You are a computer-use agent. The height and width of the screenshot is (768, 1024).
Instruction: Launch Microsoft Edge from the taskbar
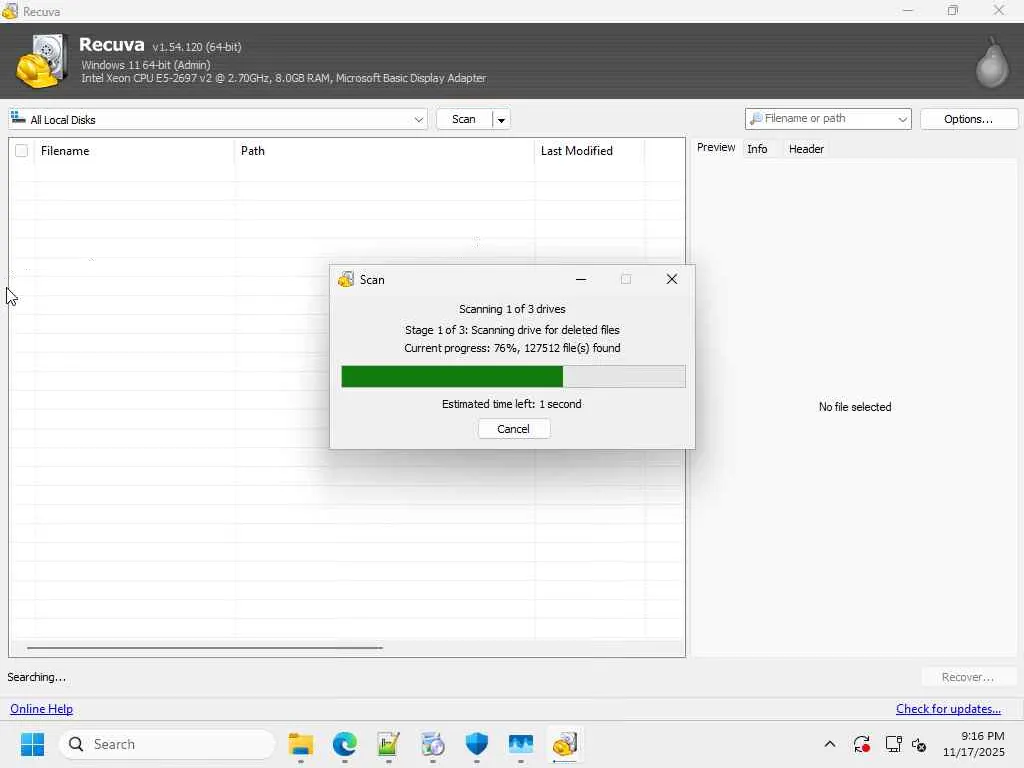(x=345, y=744)
